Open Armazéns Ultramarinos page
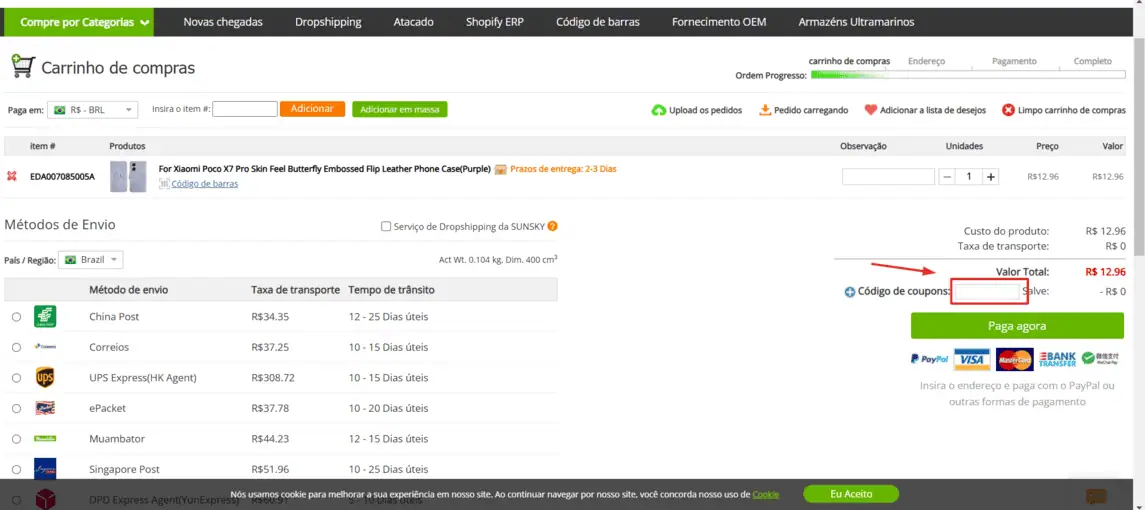The image size is (1145, 510). click(x=856, y=22)
